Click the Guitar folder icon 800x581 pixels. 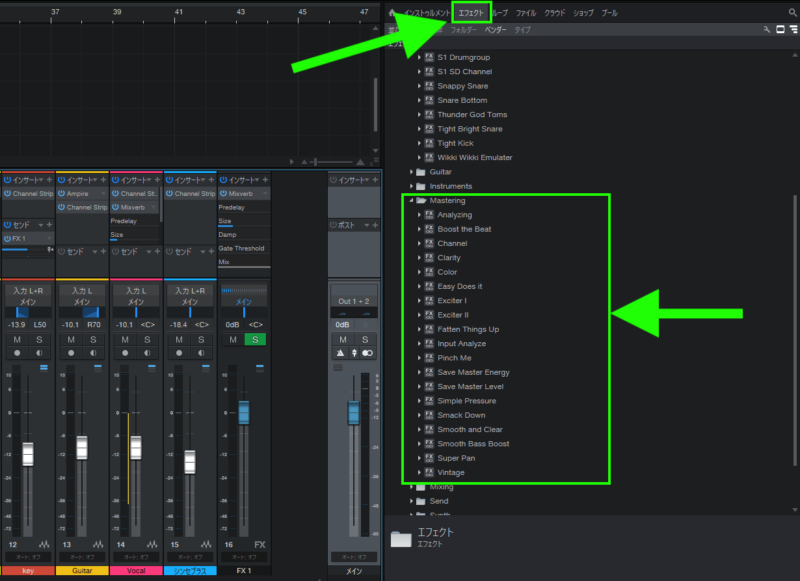coord(422,172)
